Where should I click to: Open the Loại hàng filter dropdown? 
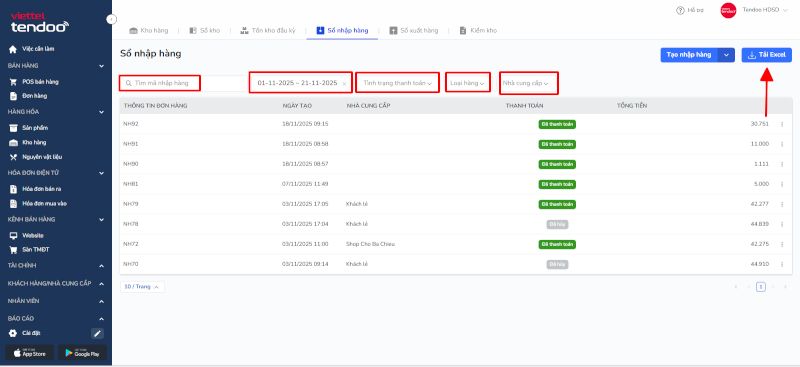(x=468, y=83)
